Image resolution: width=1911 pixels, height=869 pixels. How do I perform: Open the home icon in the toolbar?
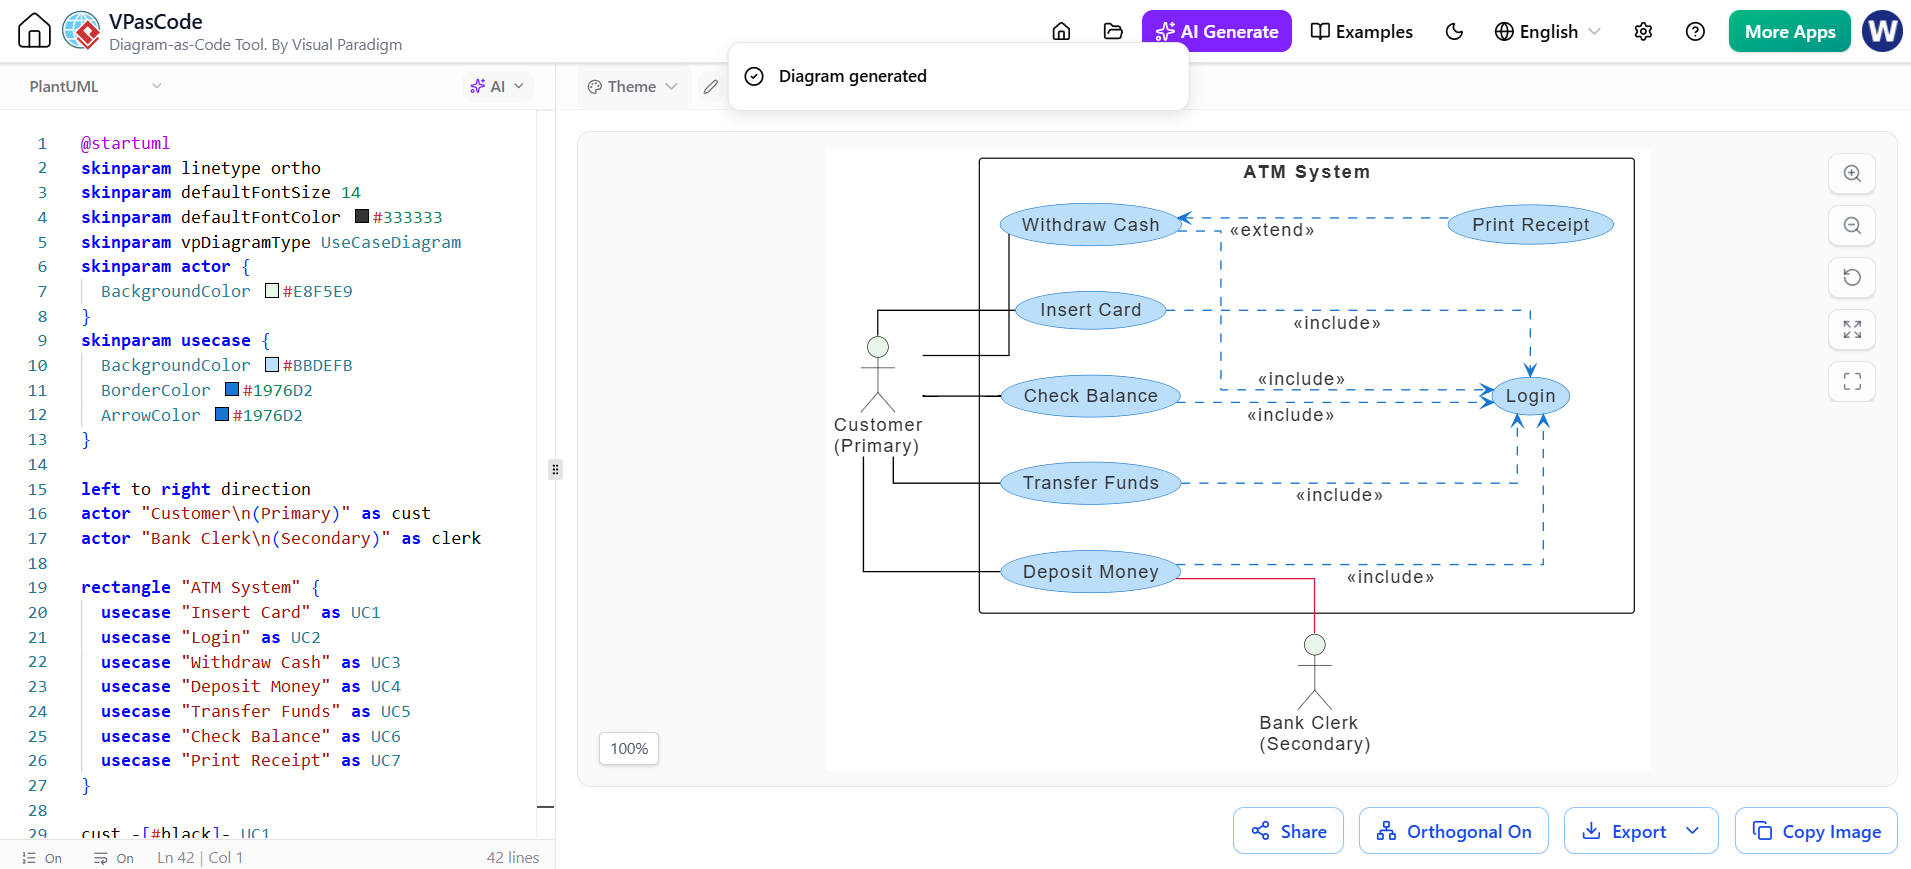coord(1061,31)
